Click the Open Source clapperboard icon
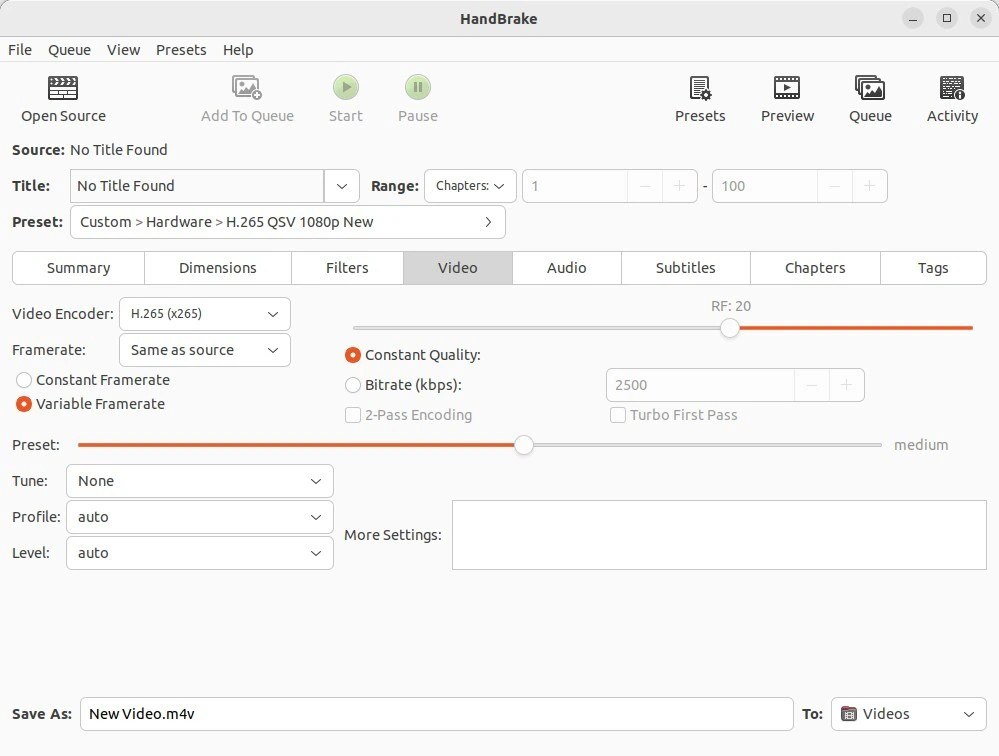This screenshot has height=756, width=999. pyautogui.click(x=63, y=88)
